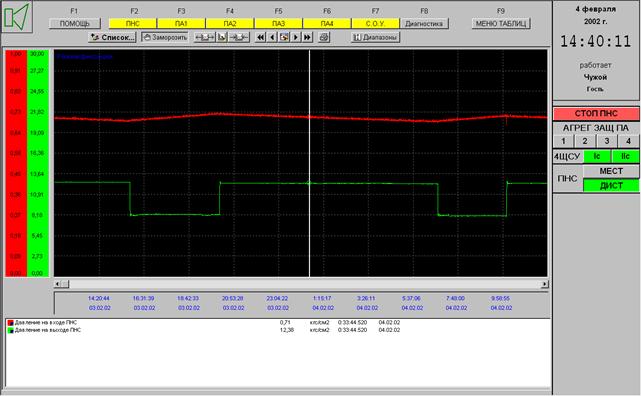Jump to trend start with double-left arrow
This screenshot has width=641, height=396.
(x=260, y=37)
